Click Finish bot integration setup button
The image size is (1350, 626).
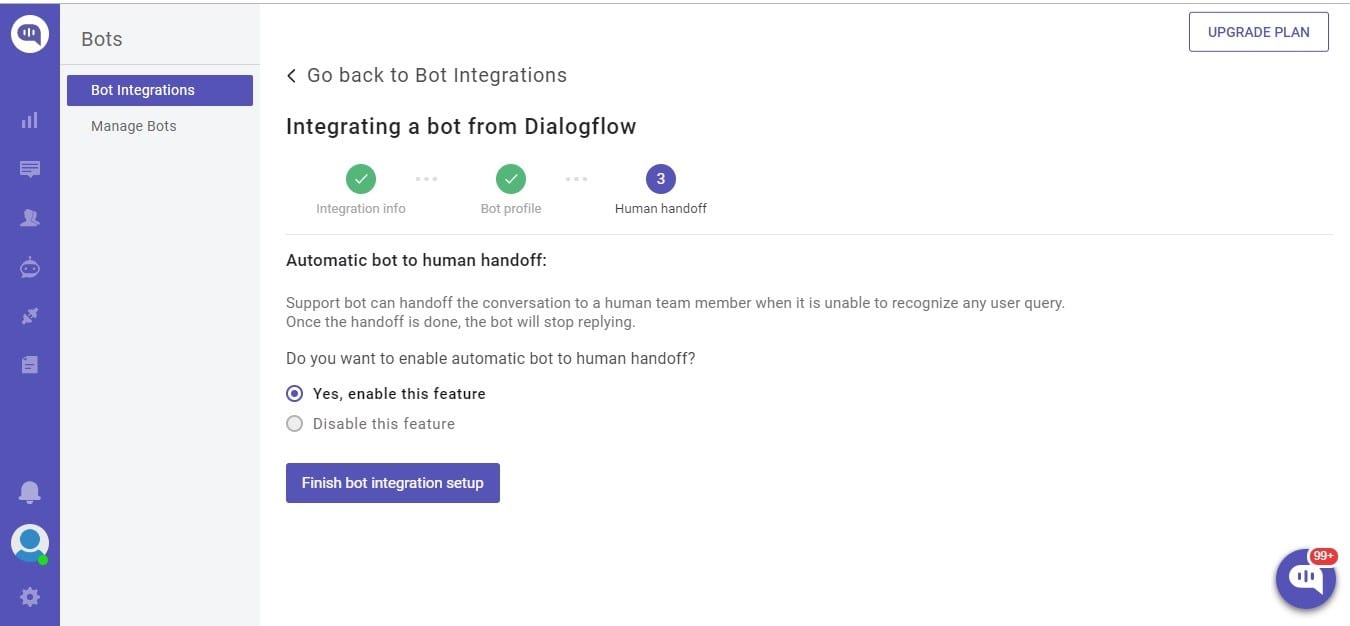pos(393,483)
